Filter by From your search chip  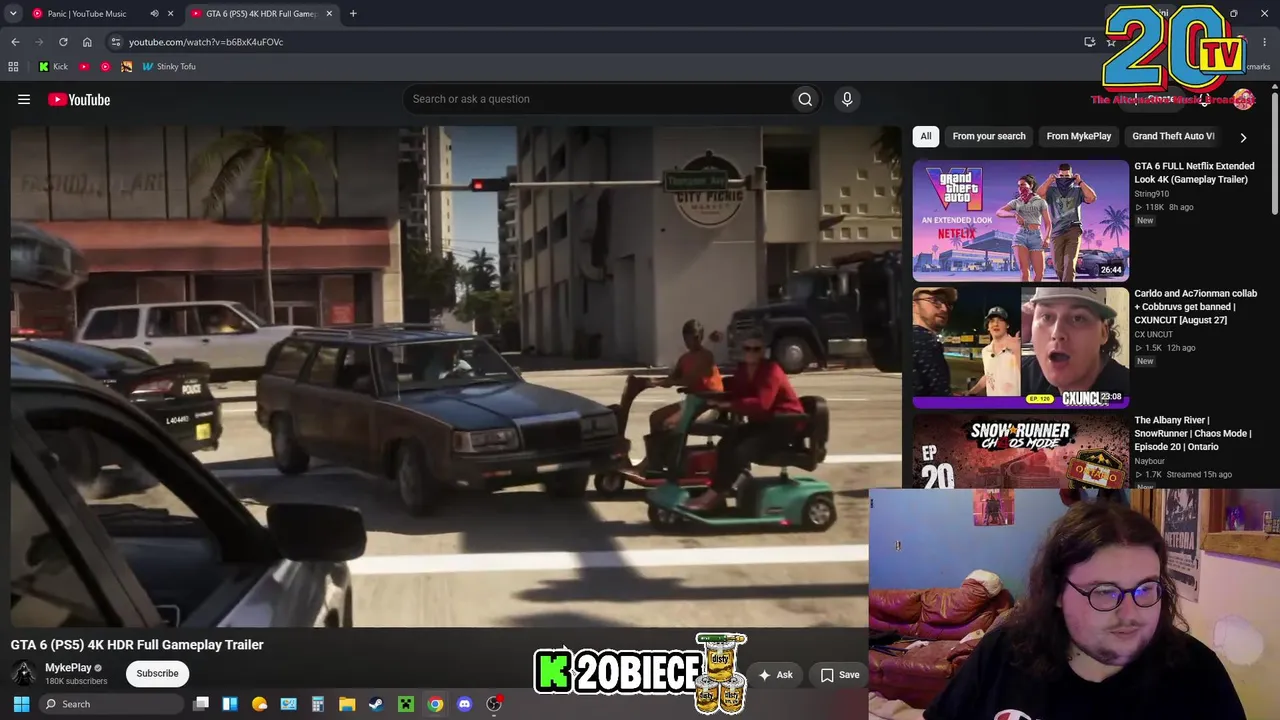(989, 136)
